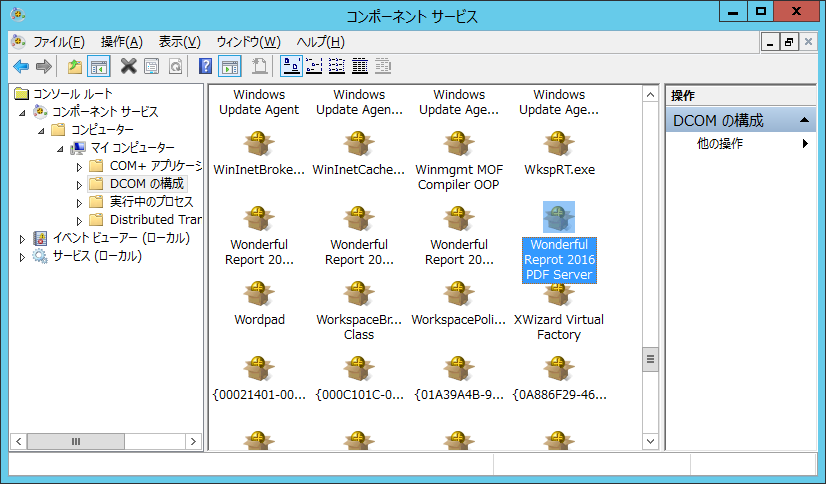Click the tree's horizontal scroll left arrow
This screenshot has width=826, height=484.
coord(18,441)
